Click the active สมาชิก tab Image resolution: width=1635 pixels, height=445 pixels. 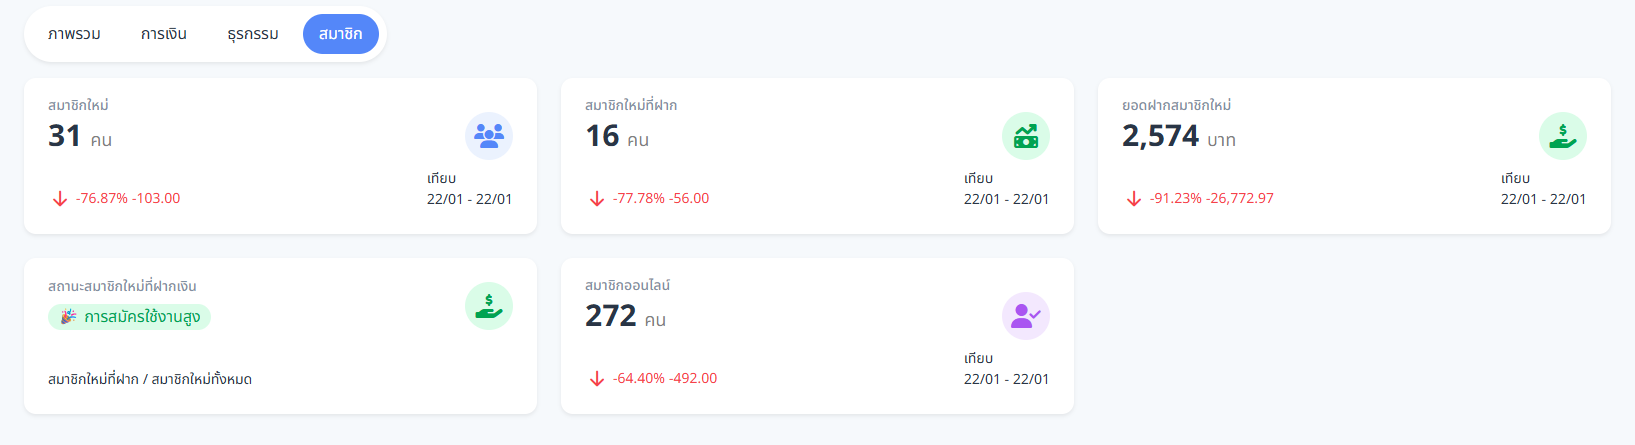(341, 34)
